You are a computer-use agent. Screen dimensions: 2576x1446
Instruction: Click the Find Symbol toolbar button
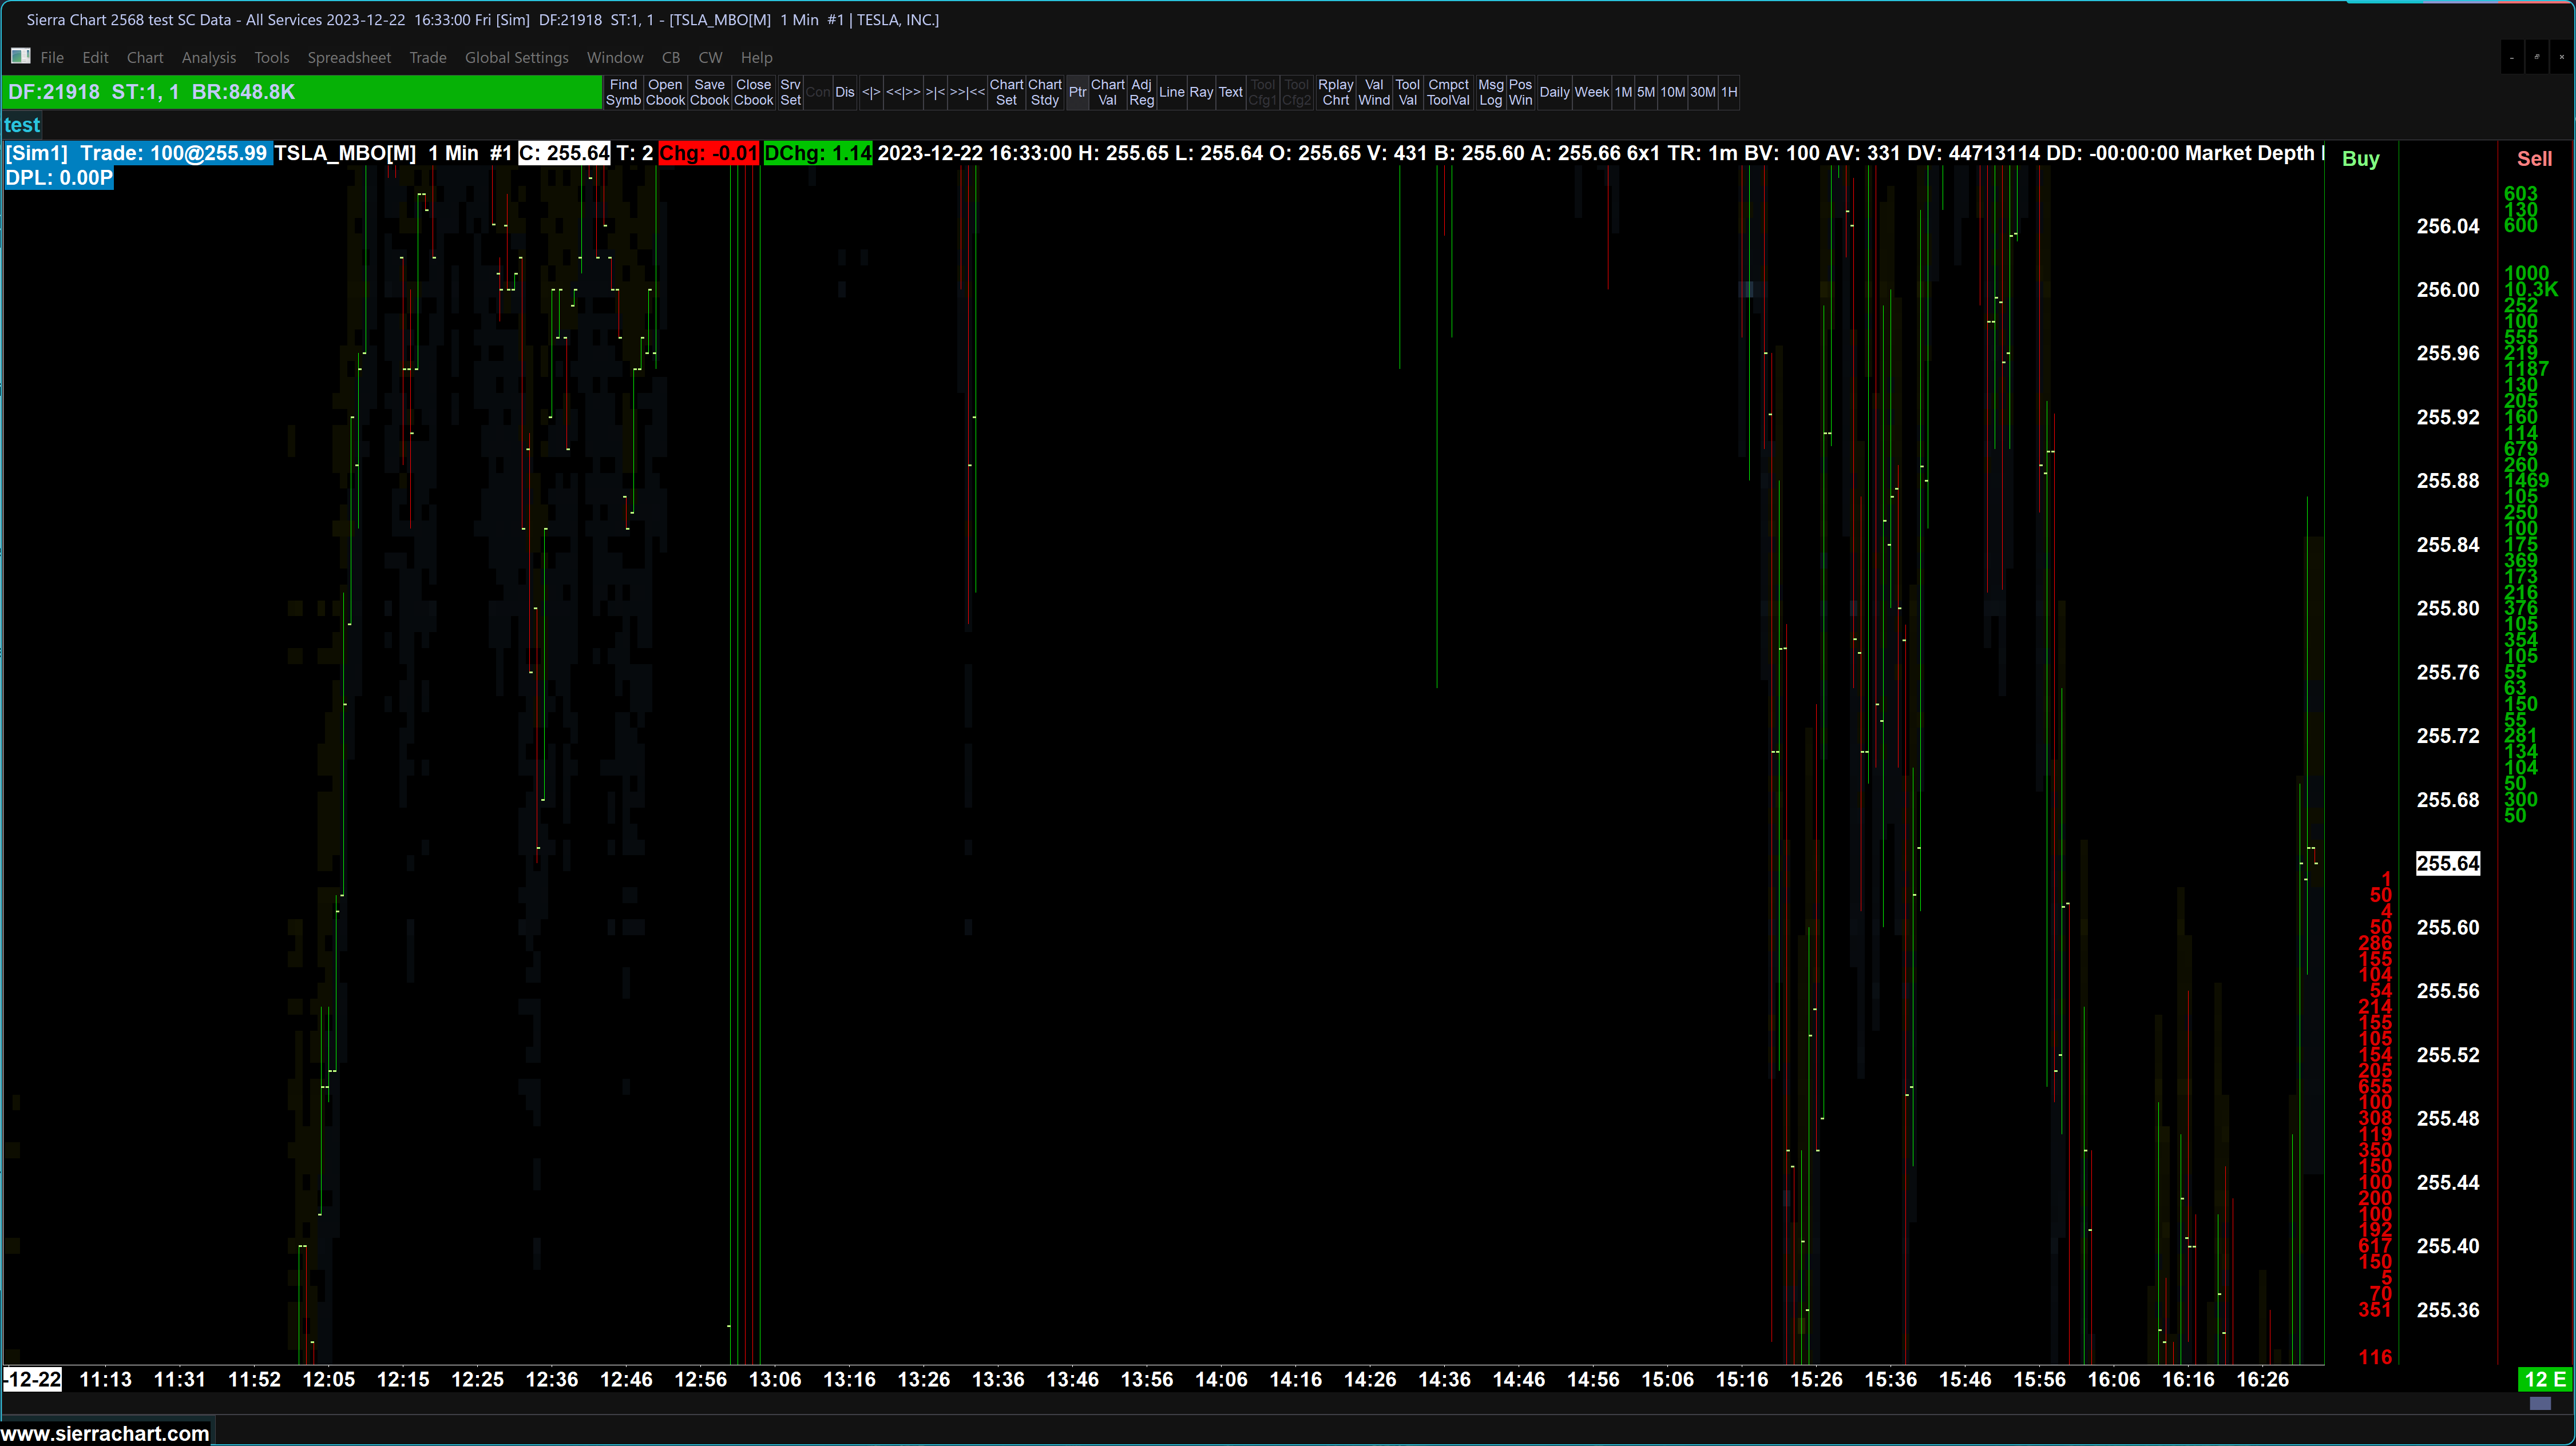coord(623,92)
